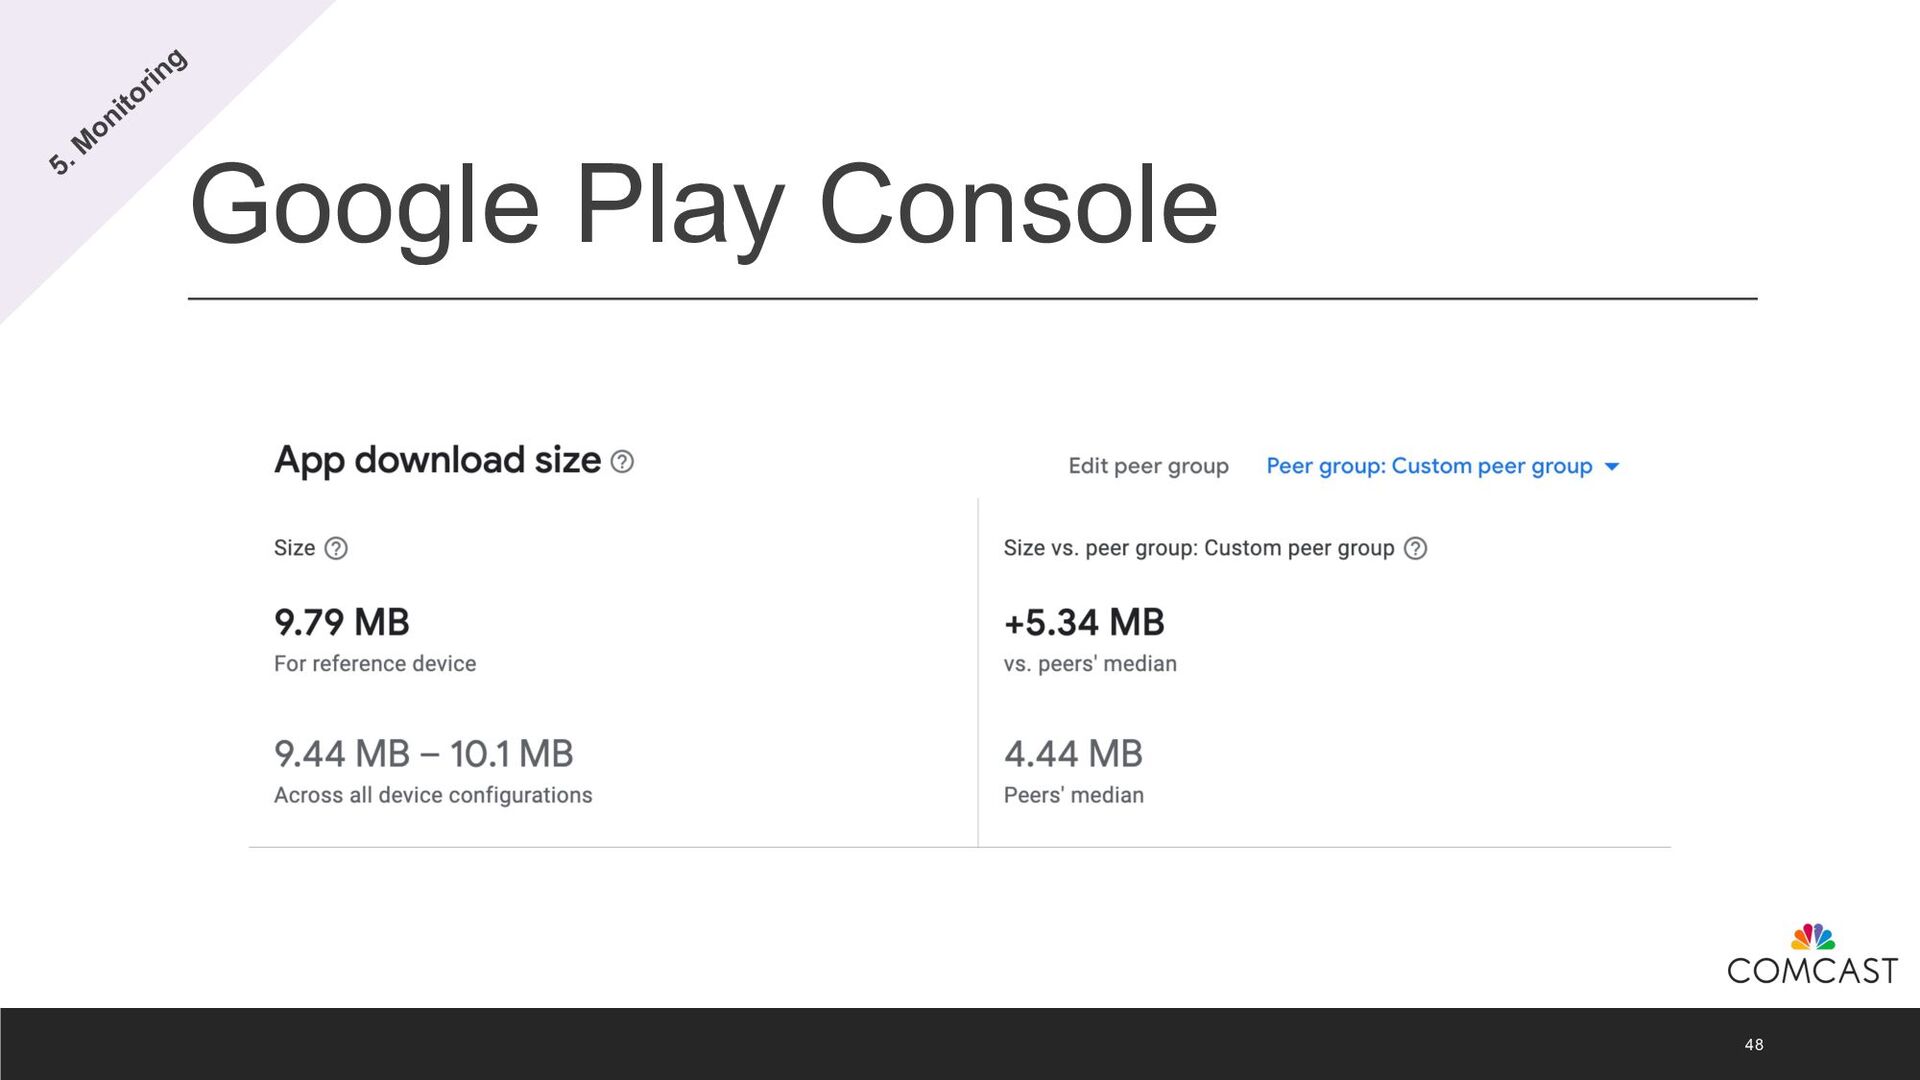1920x1080 pixels.
Task: Click the slide number 48
Action: pyautogui.click(x=1753, y=1045)
